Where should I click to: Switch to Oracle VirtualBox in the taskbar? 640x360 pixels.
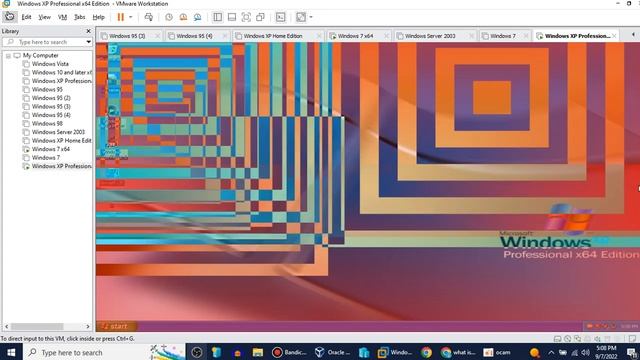[x=332, y=352]
